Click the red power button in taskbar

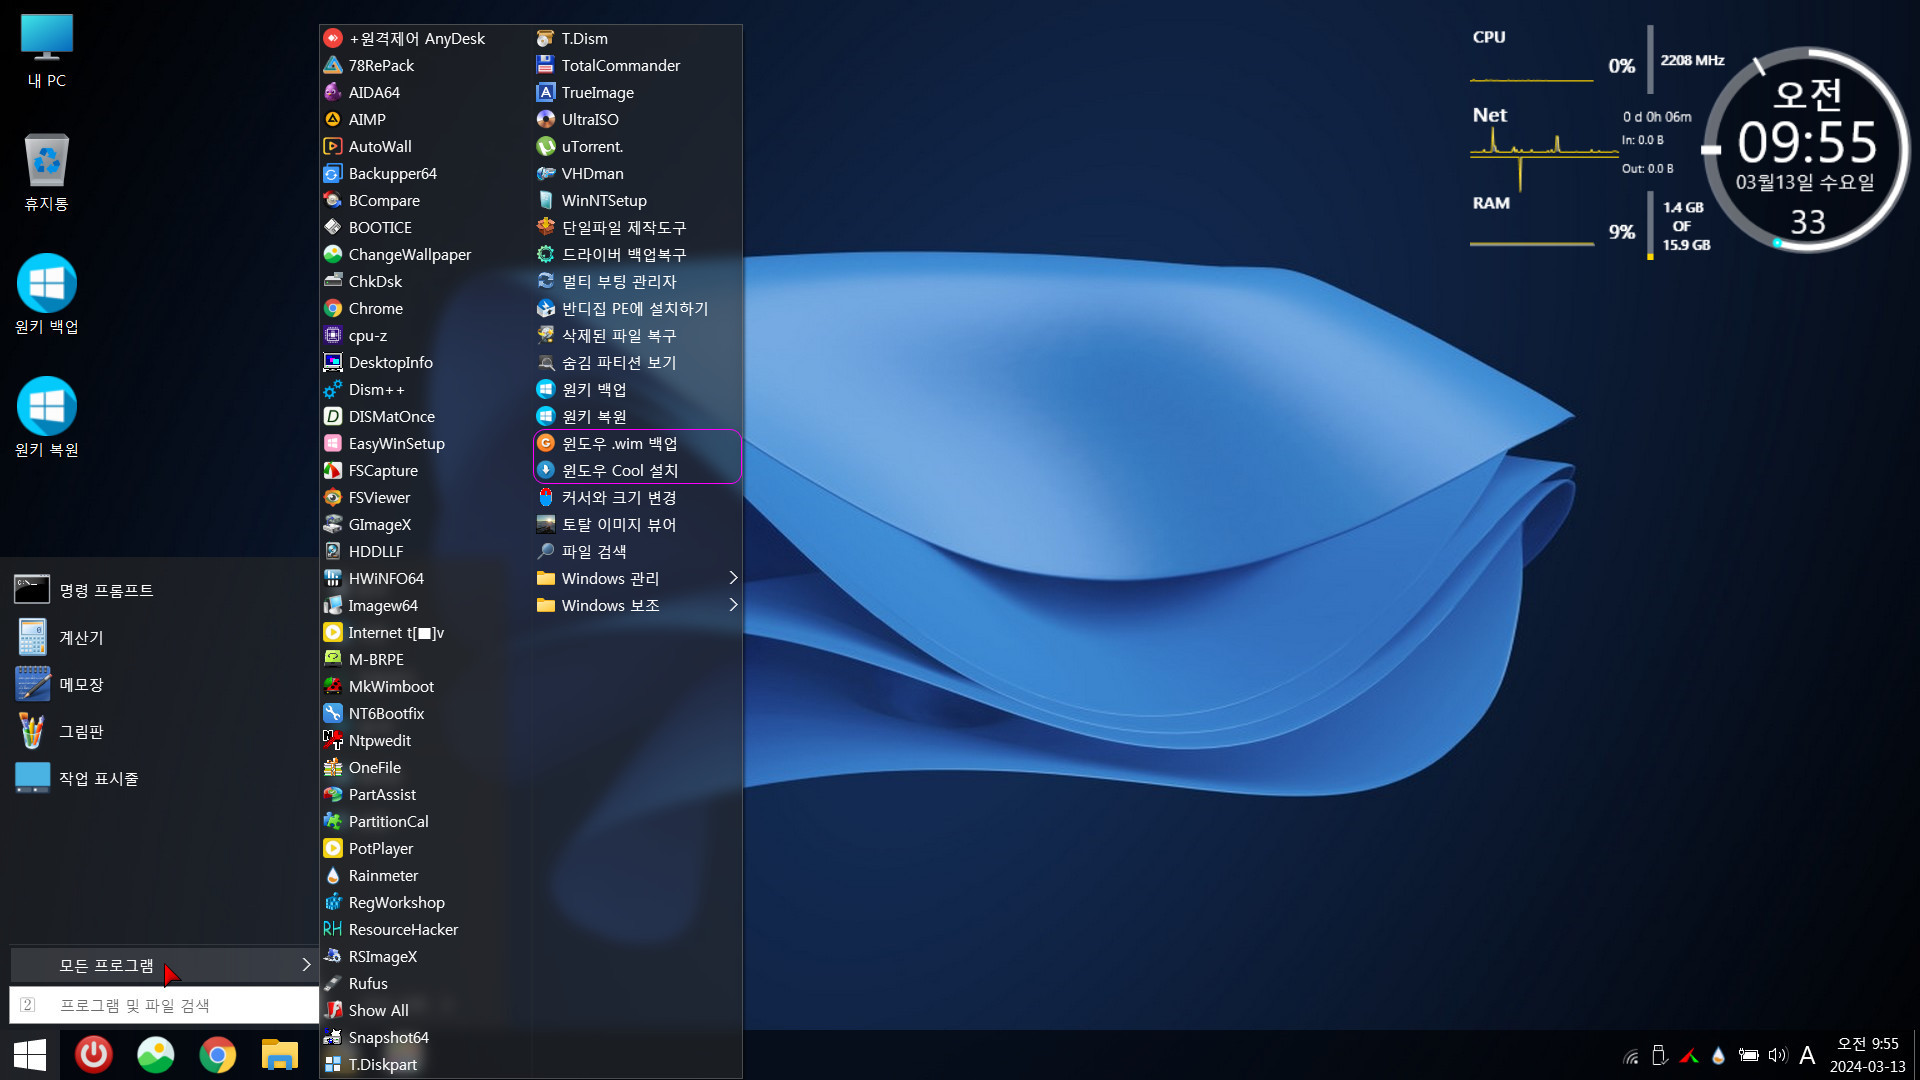coord(94,1055)
